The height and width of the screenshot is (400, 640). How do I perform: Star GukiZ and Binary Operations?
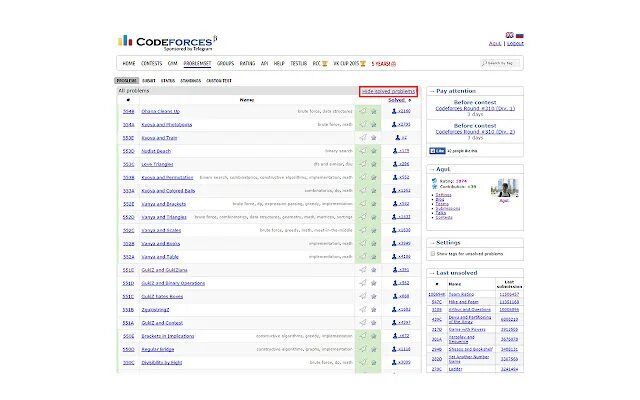coord(373,283)
